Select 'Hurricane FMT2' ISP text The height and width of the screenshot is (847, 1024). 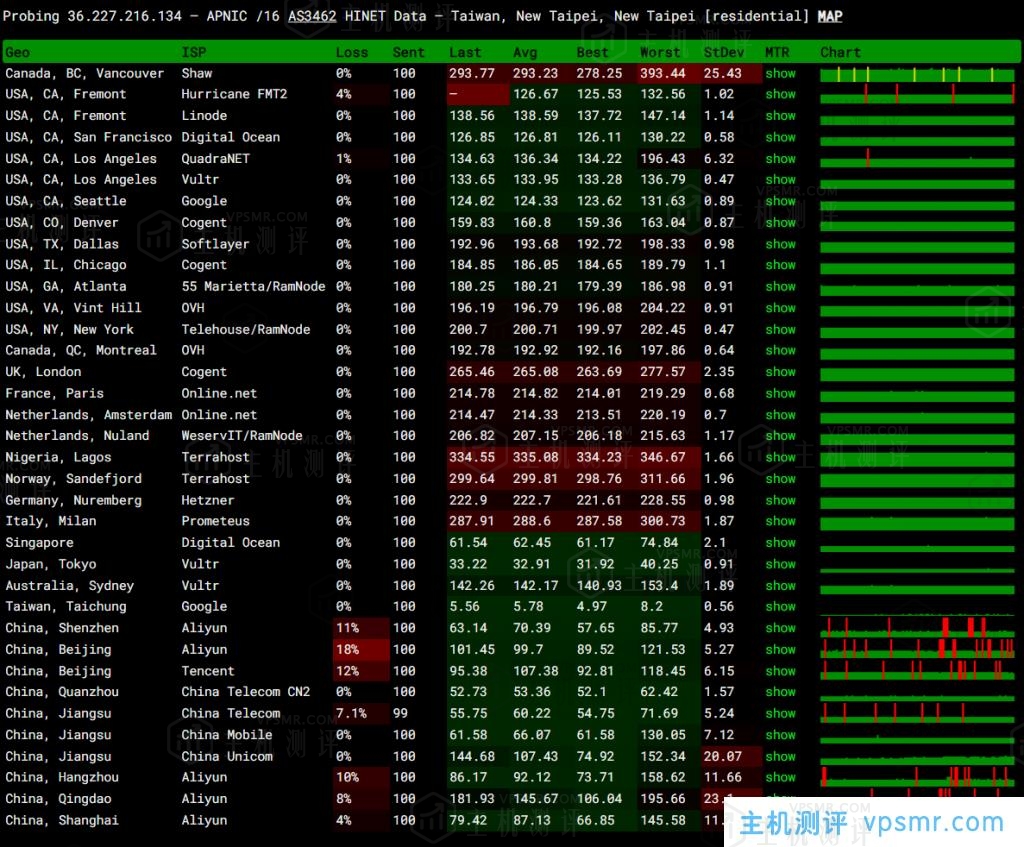pos(234,94)
